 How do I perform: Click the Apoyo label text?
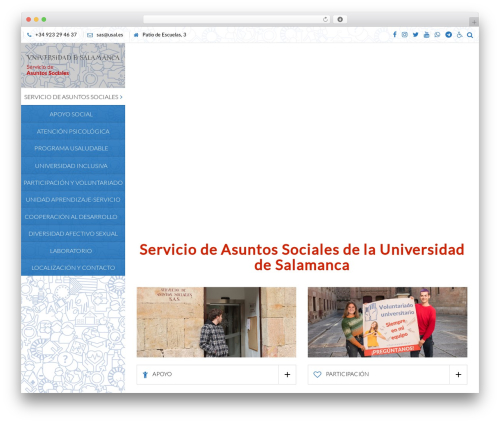(x=162, y=374)
